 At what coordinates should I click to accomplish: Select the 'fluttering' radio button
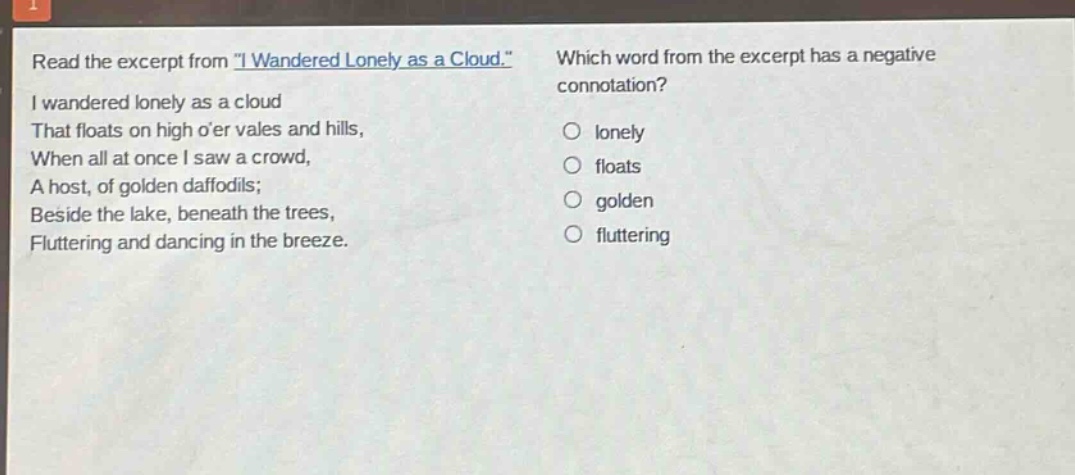[x=572, y=235]
